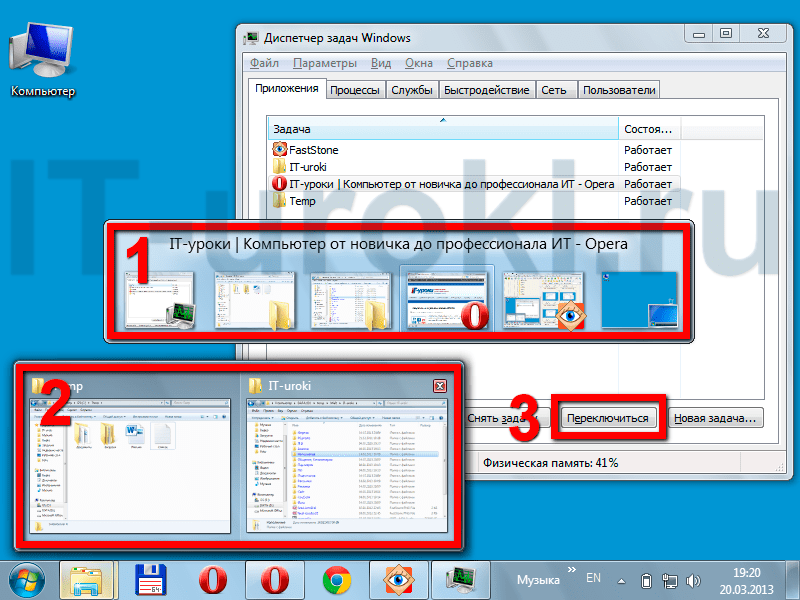Image resolution: width=800 pixels, height=600 pixels.
Task: Click the Task Manager title bar icon
Action: click(251, 38)
